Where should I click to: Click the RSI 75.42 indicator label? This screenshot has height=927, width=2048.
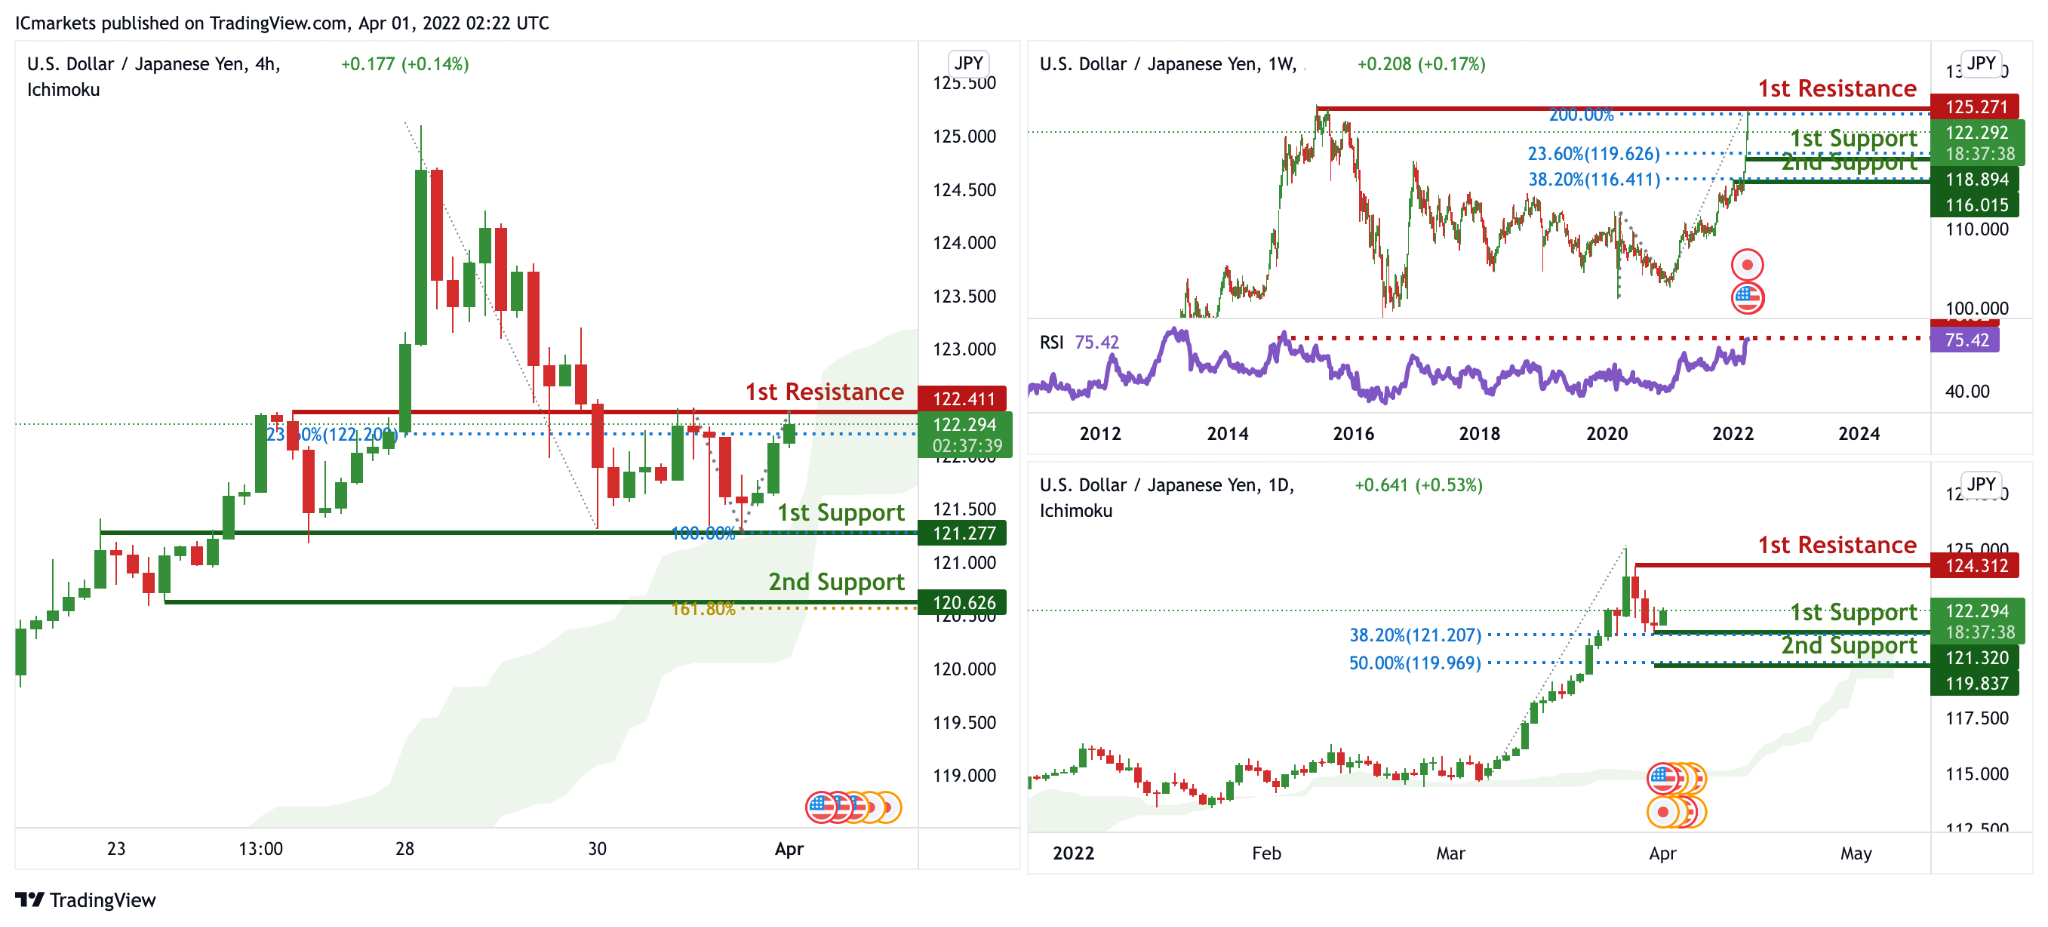[x=1079, y=342]
